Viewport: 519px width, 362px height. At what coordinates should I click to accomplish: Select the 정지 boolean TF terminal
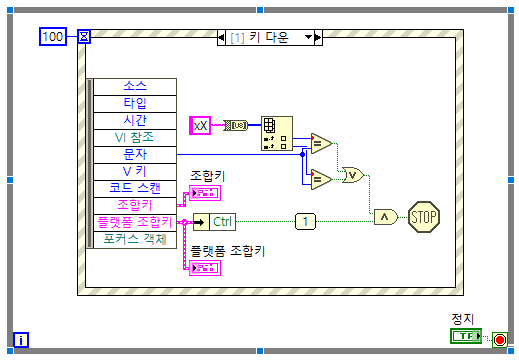pos(466,336)
